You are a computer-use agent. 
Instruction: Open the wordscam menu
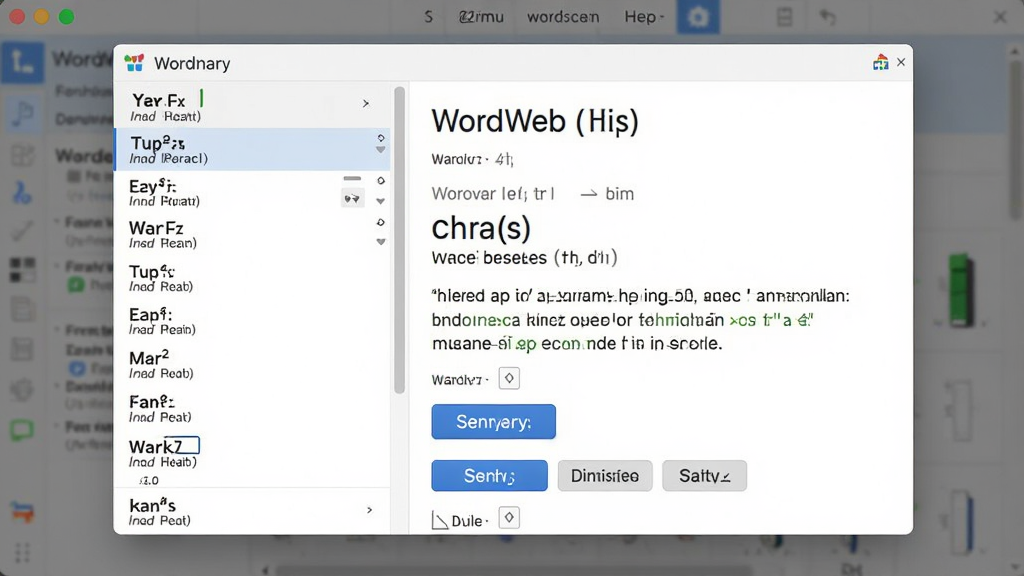click(x=563, y=16)
